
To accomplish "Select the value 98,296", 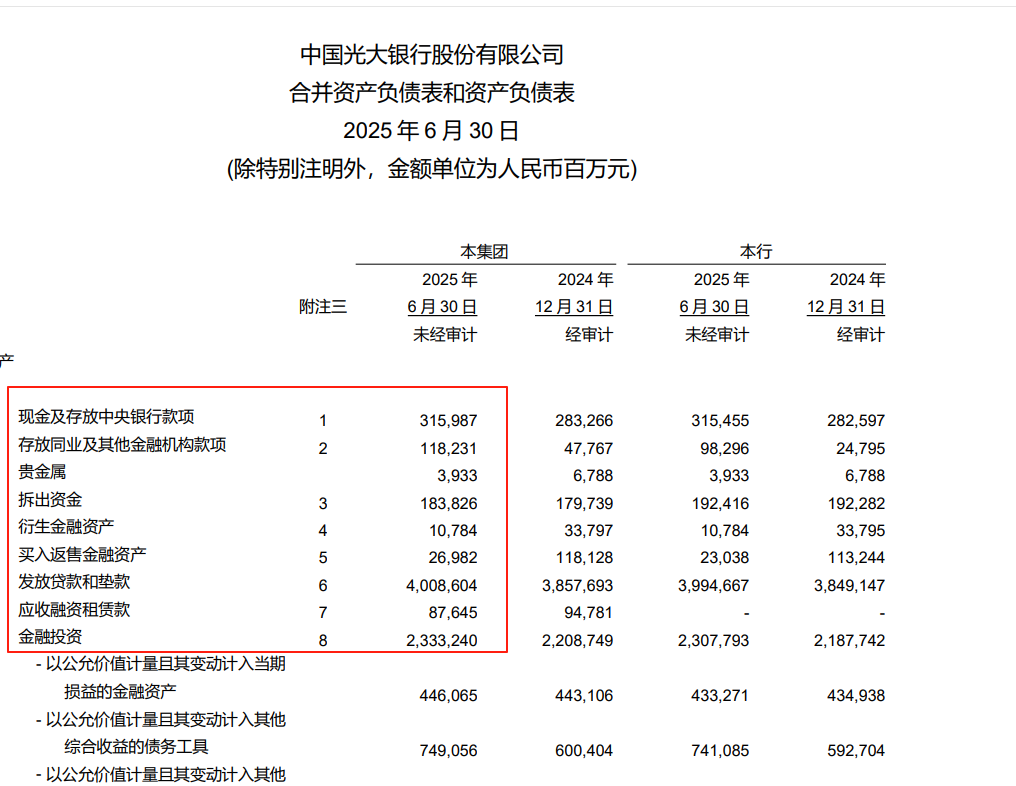I will (724, 448).
